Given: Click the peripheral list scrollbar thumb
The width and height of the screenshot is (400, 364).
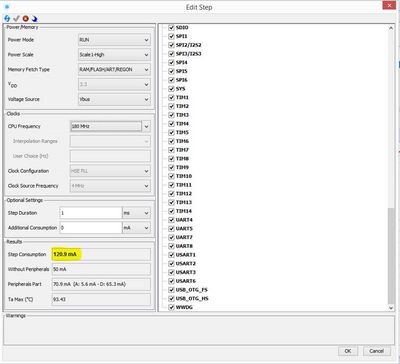Looking at the screenshot, I should (x=391, y=255).
